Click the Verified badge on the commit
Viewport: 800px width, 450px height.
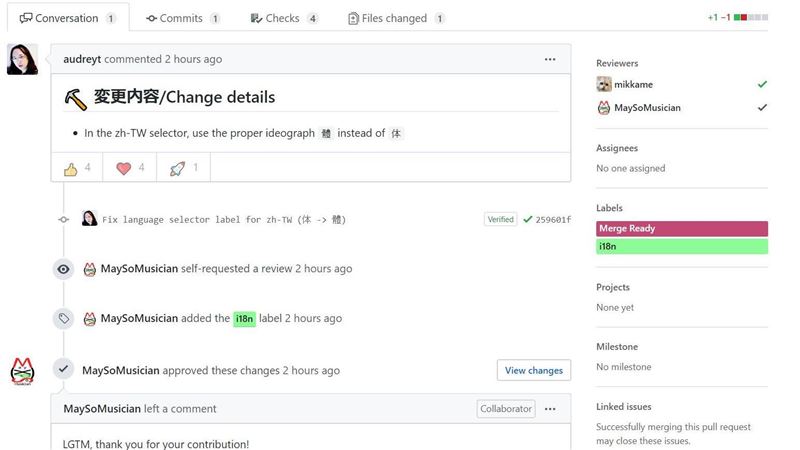tap(500, 219)
